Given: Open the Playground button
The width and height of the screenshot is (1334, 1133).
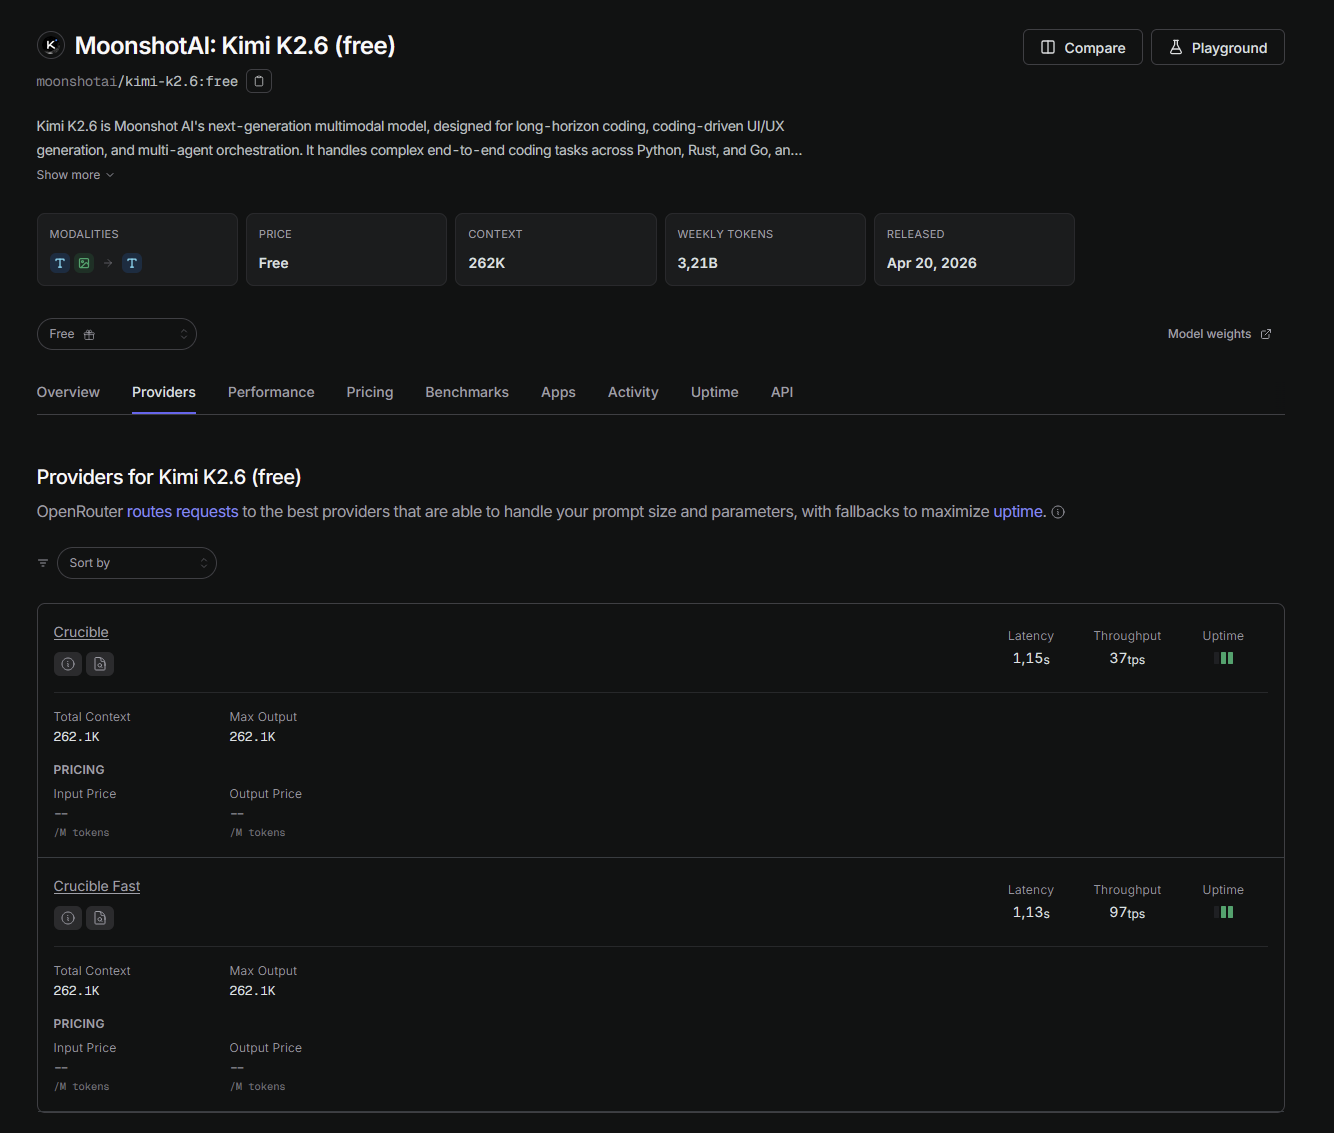Looking at the screenshot, I should pos(1218,47).
